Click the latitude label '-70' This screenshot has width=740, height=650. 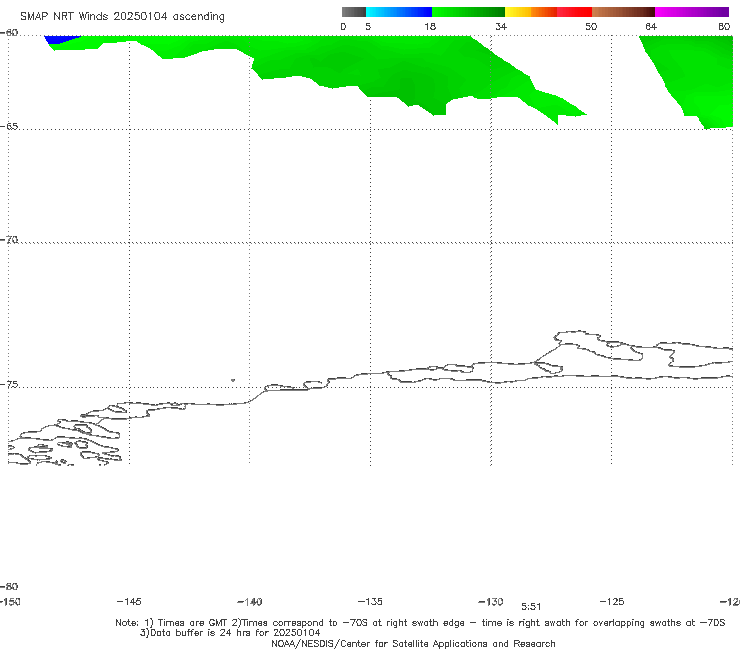point(9,240)
